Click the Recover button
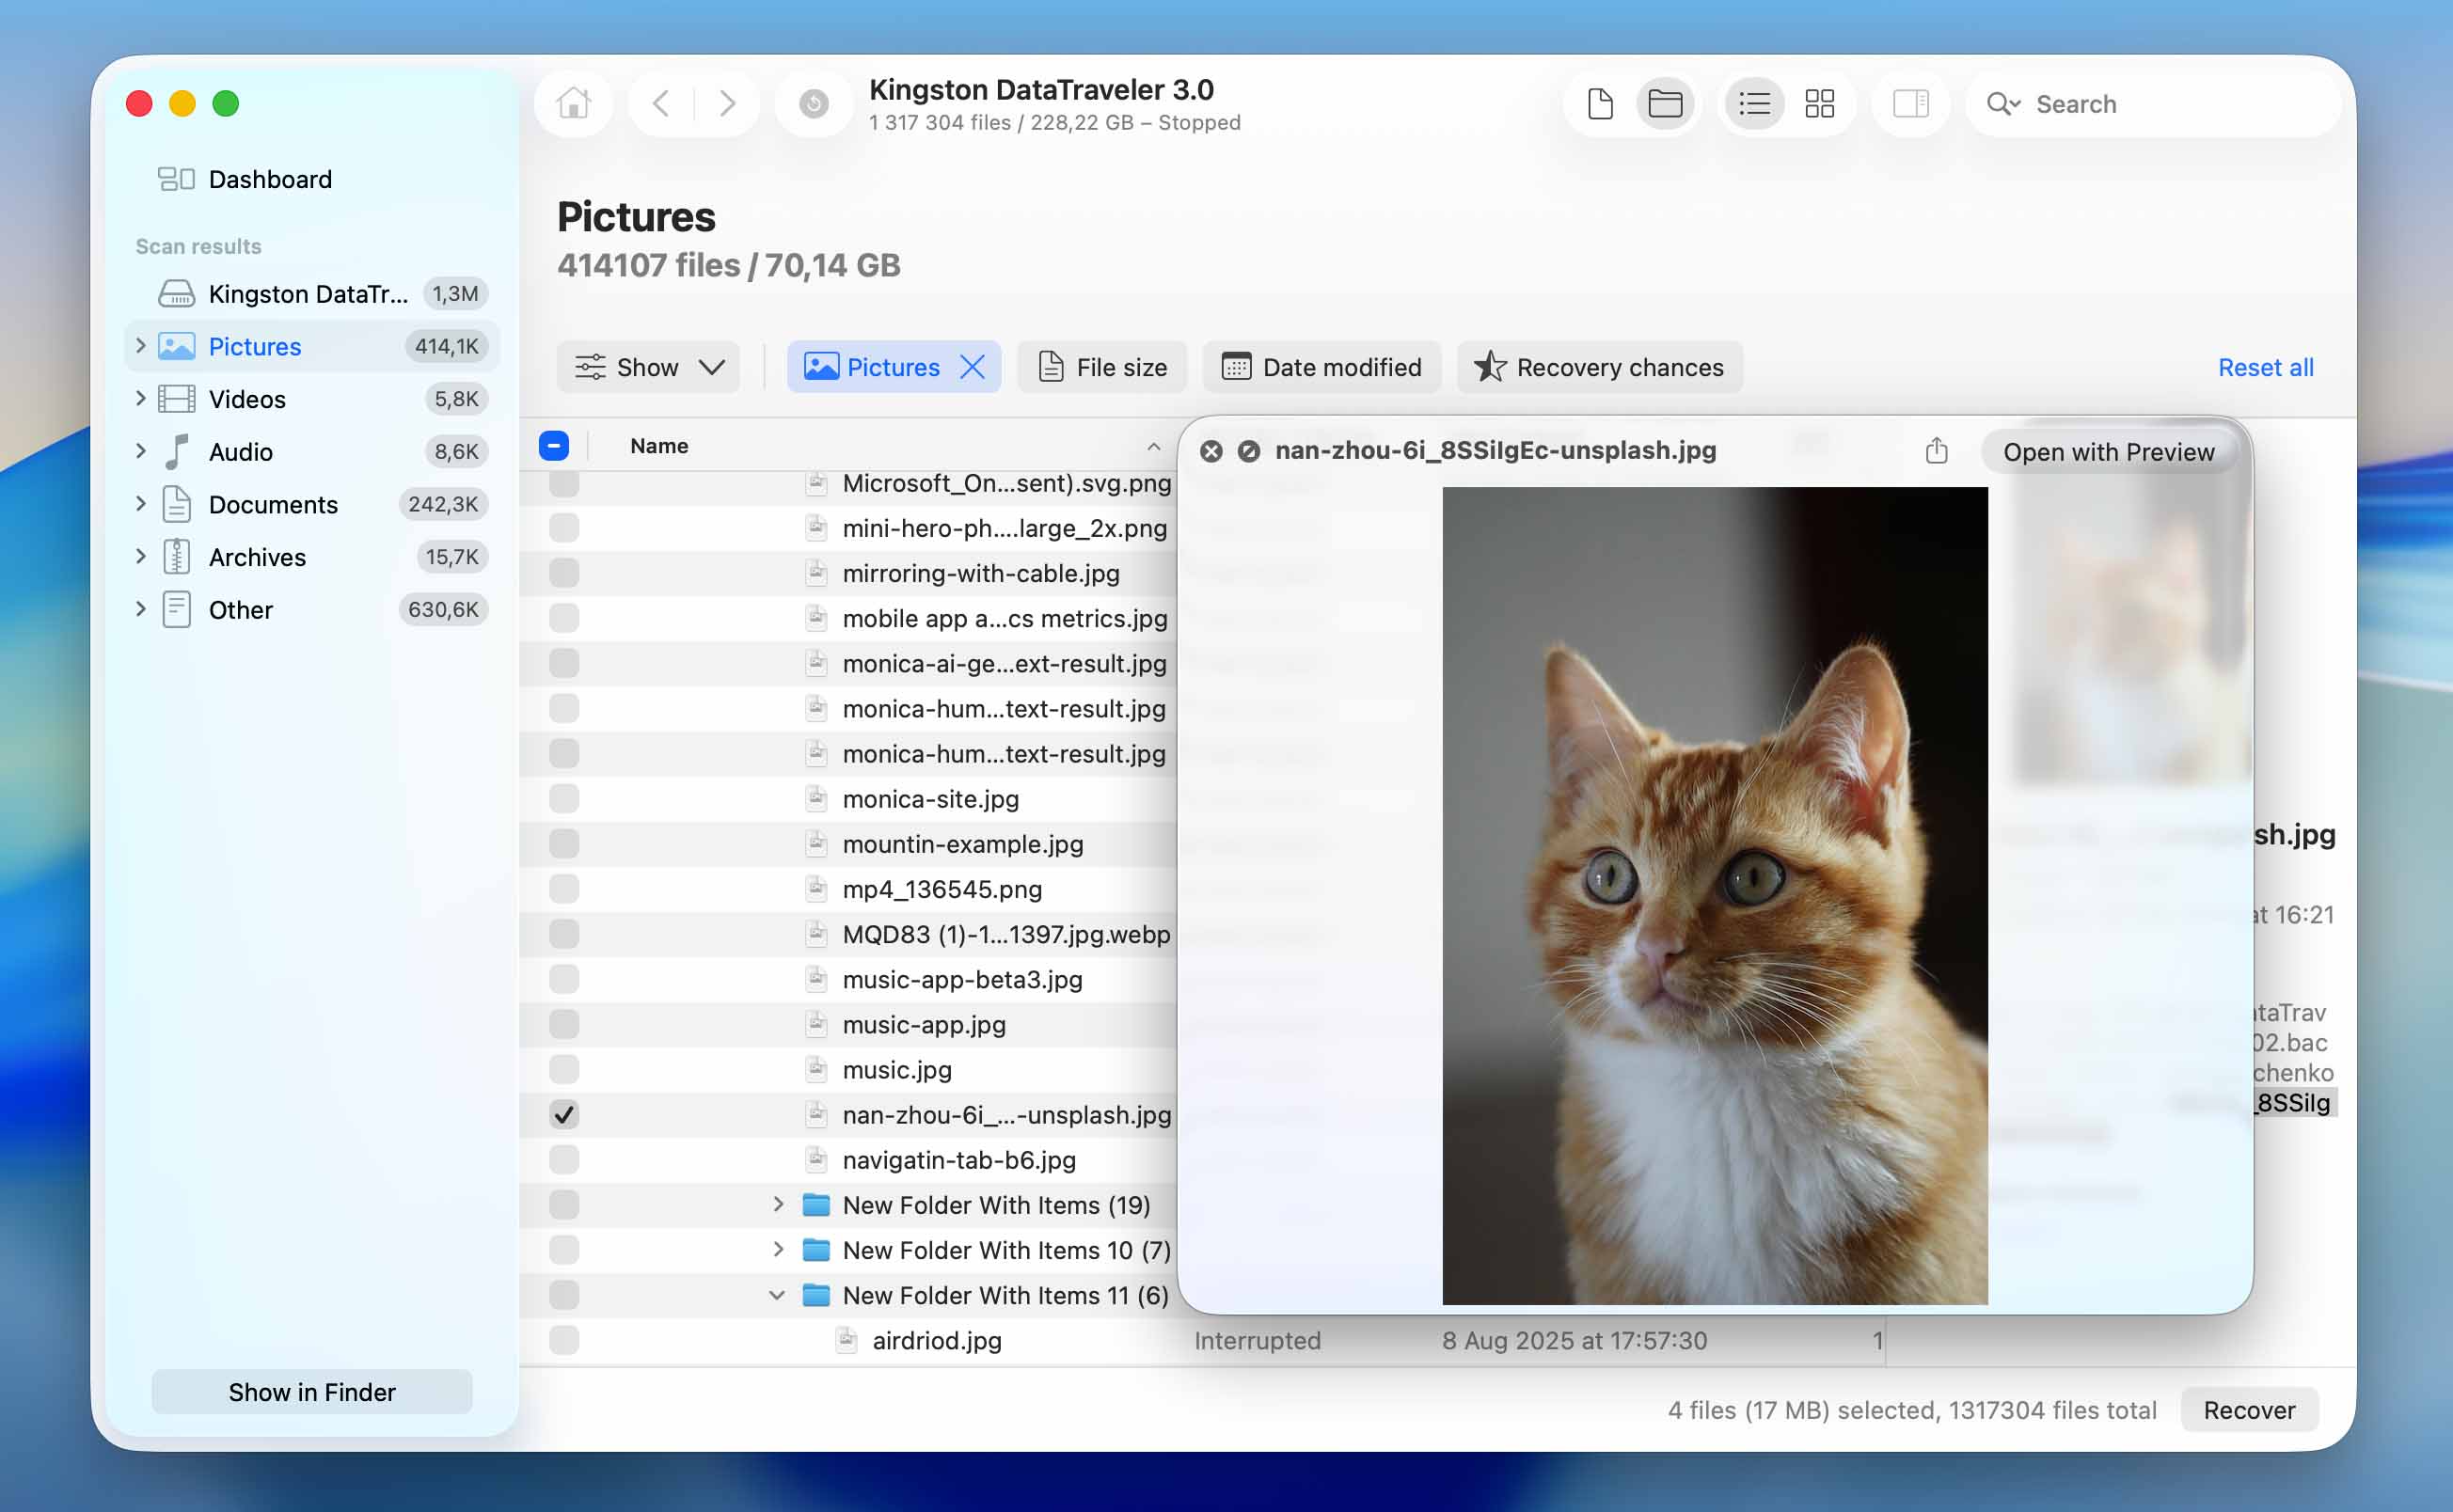The width and height of the screenshot is (2453, 1512). pos(2249,1410)
